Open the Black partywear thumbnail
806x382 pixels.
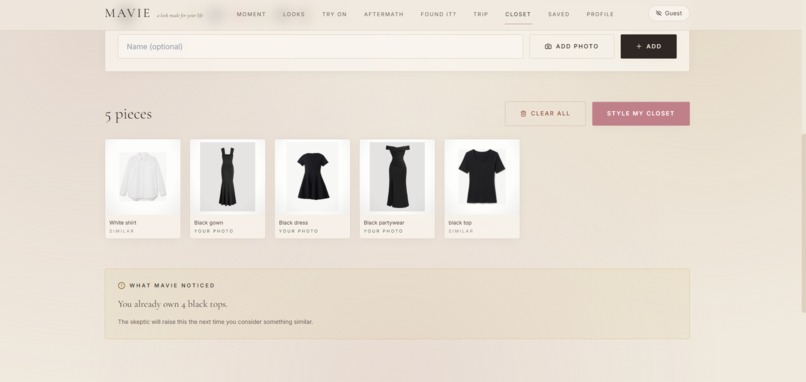point(397,177)
